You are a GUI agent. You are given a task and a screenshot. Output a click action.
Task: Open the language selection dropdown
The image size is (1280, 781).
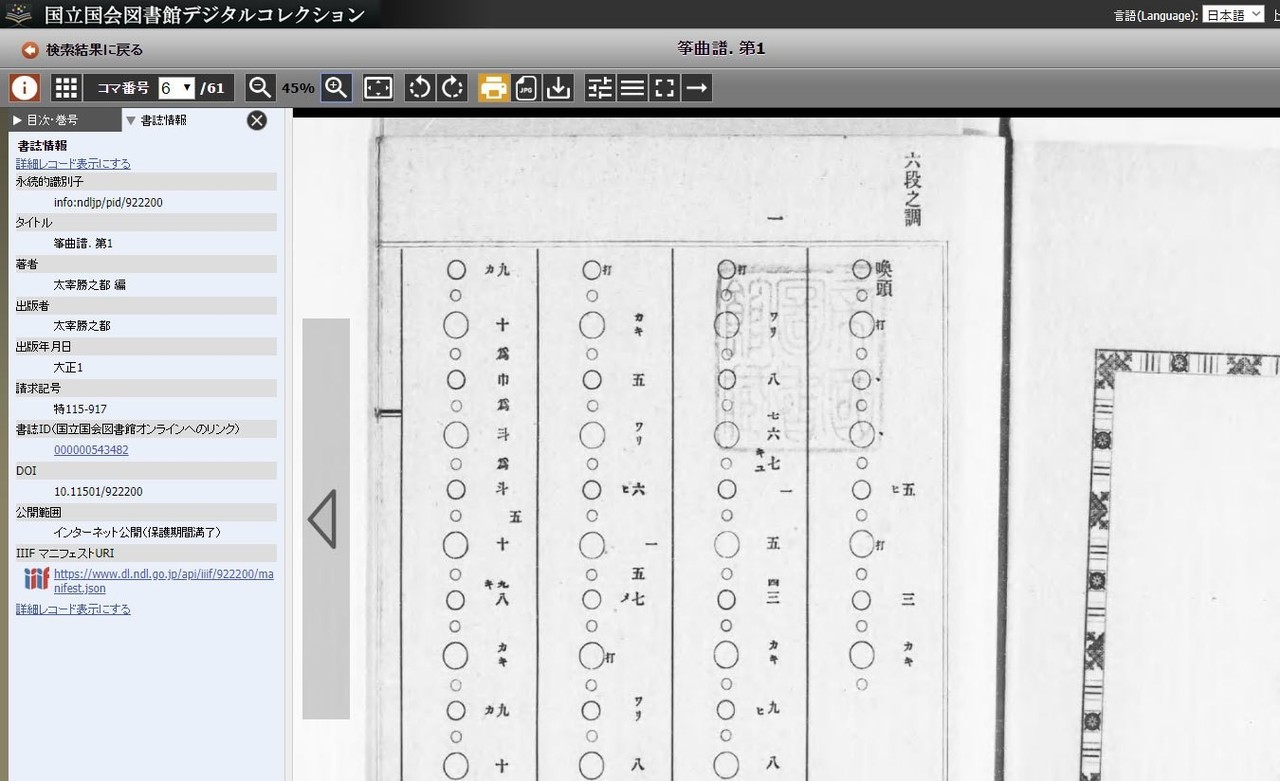1233,15
